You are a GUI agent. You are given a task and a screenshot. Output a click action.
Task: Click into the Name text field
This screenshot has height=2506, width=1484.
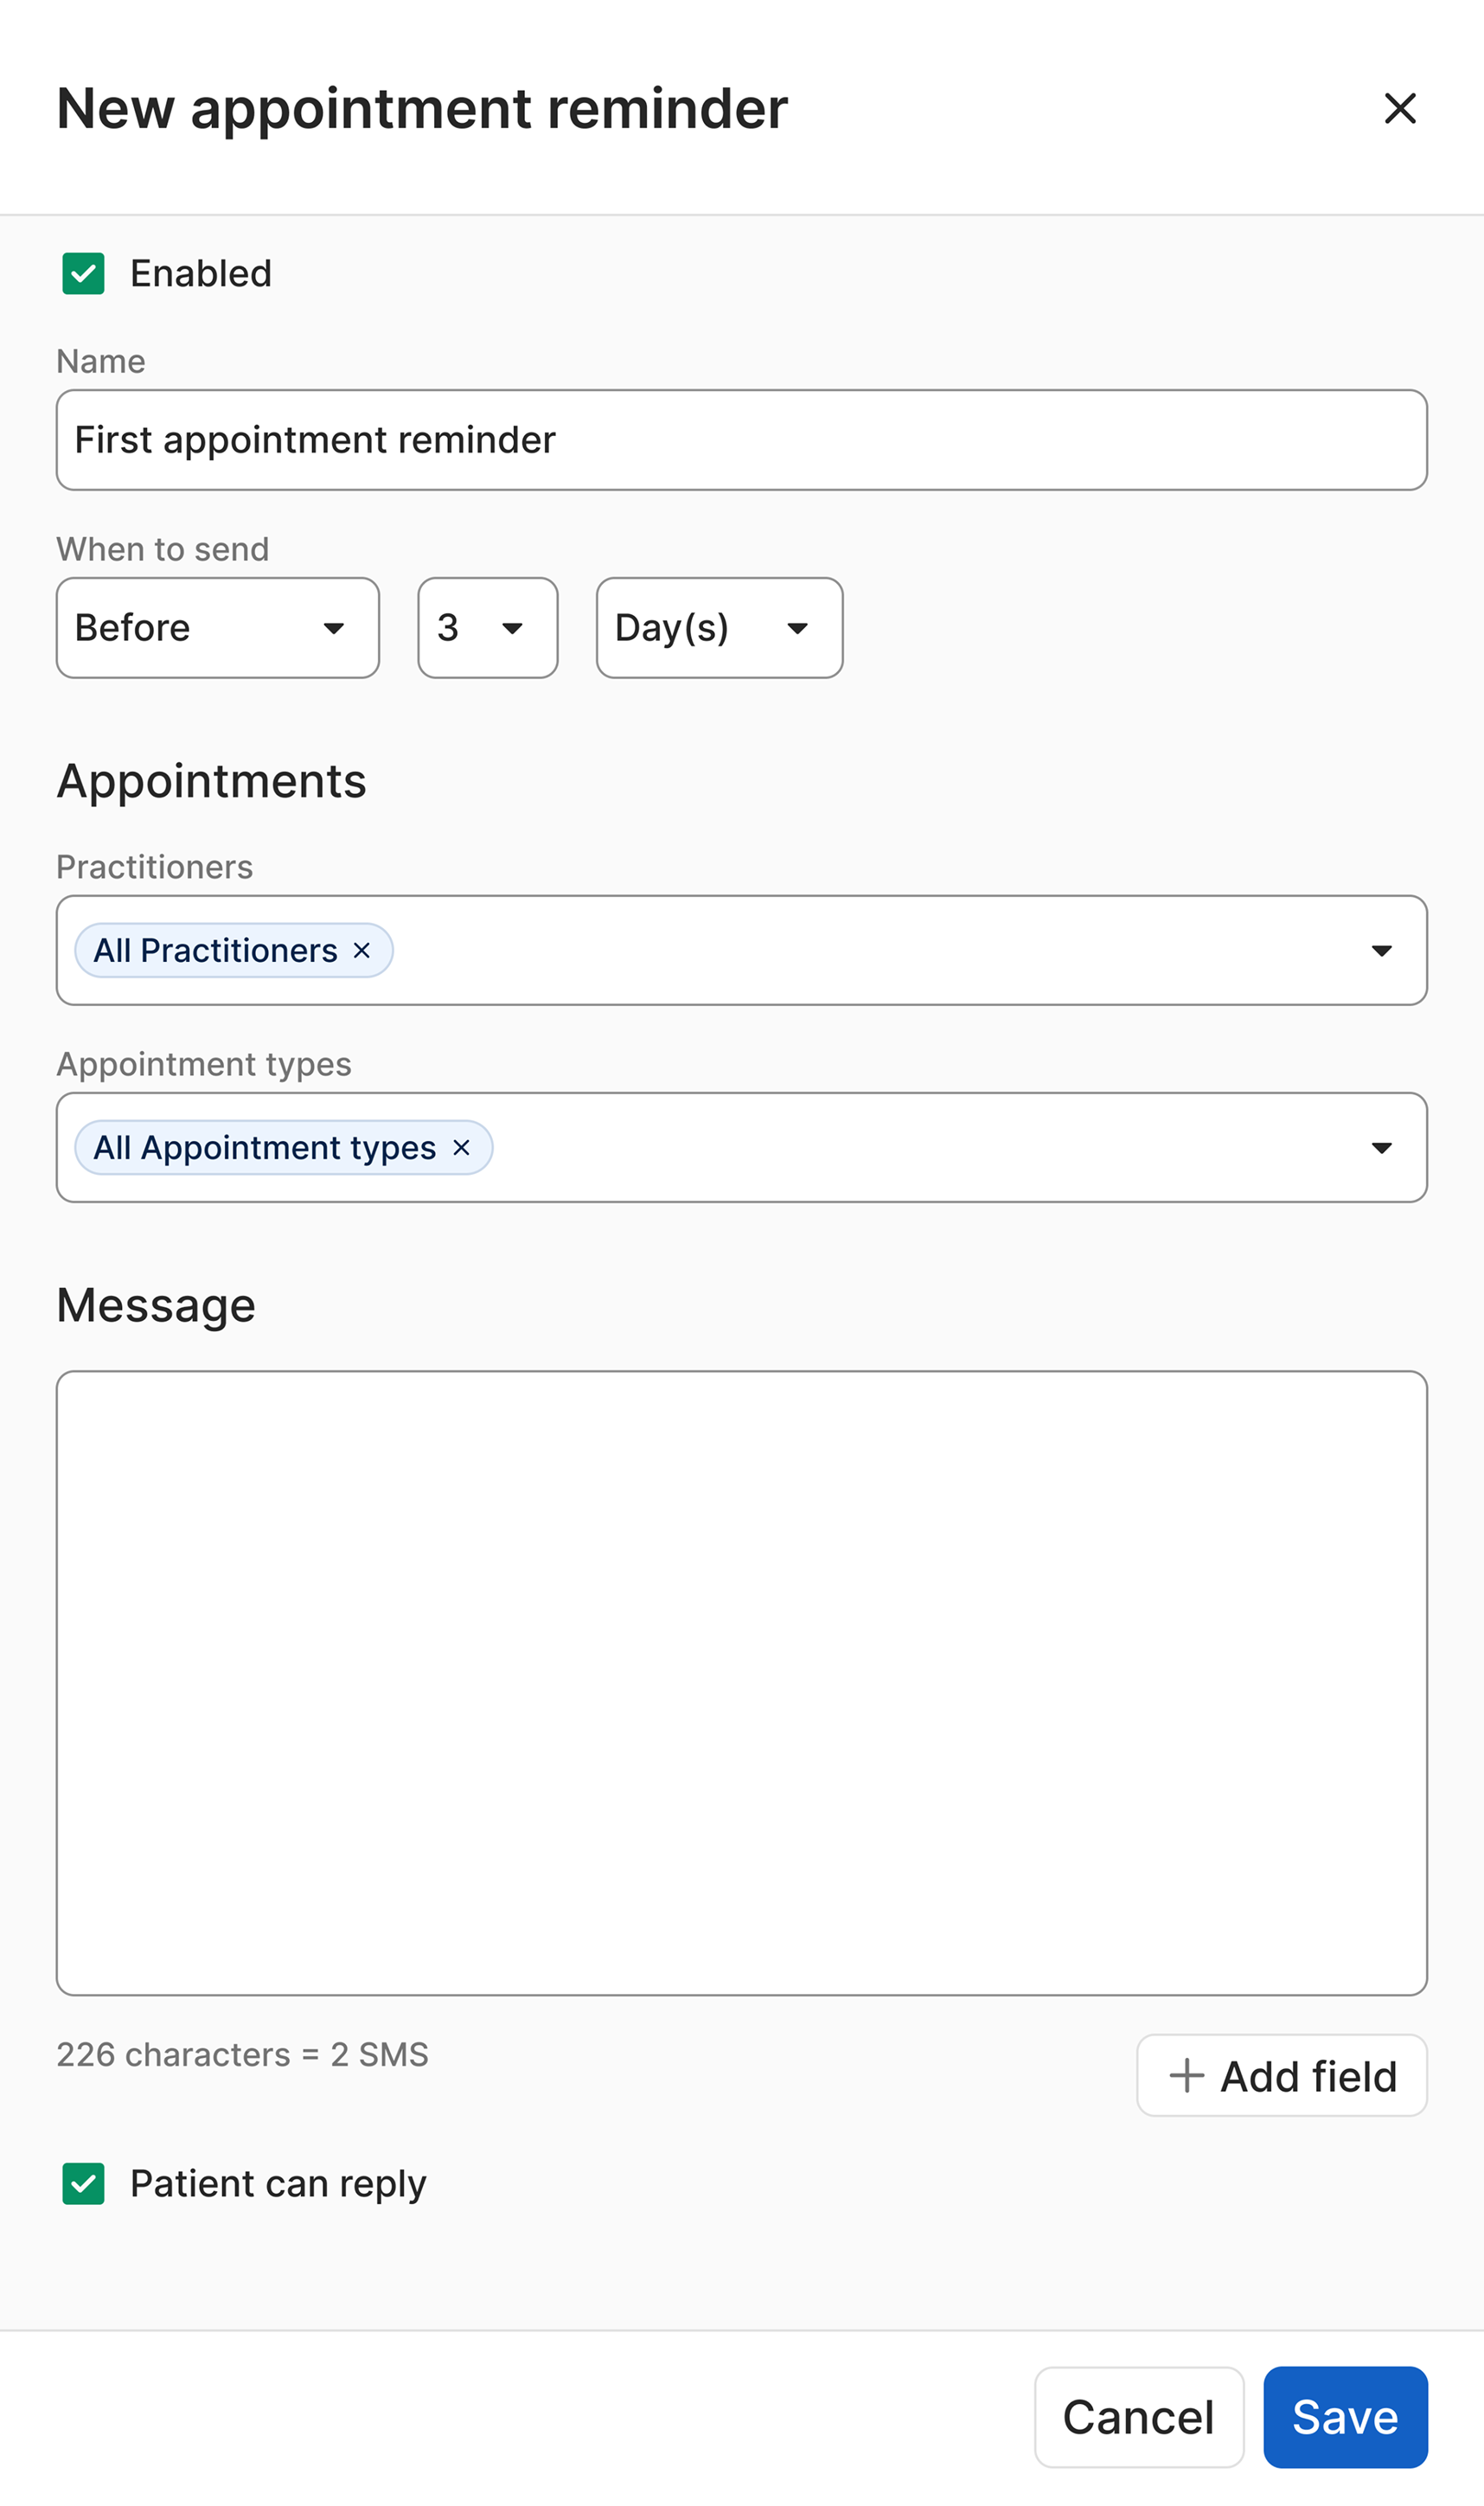pyautogui.click(x=741, y=440)
